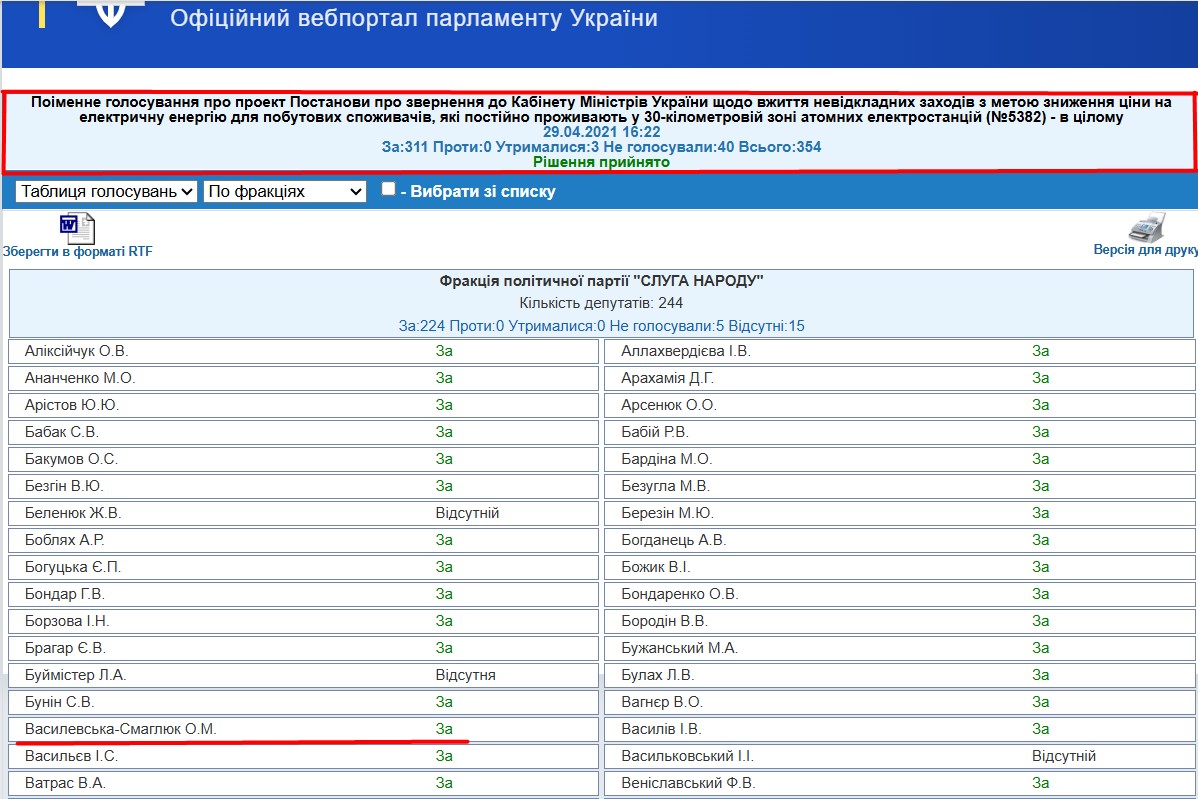Click 'Відсутня' status for Буймістер Л.А.
1198x799 pixels.
click(466, 675)
